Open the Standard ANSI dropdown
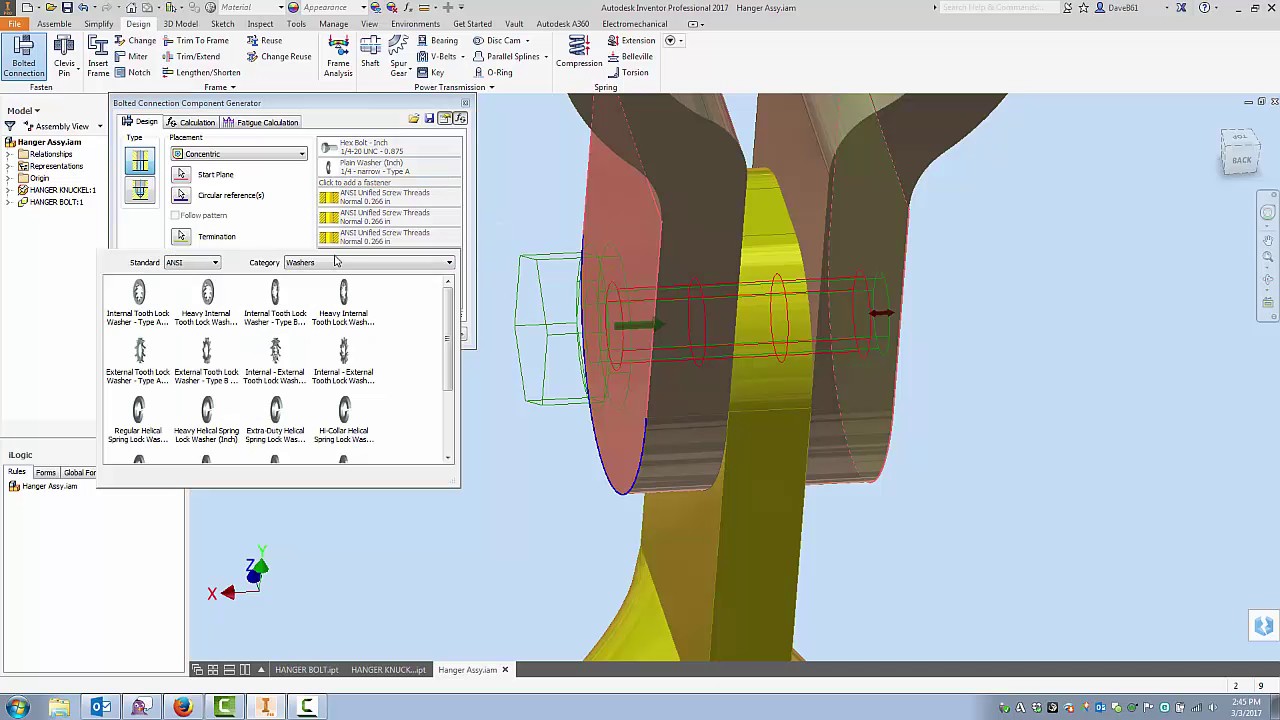Screen dimensions: 1280x720 pyautogui.click(x=192, y=262)
